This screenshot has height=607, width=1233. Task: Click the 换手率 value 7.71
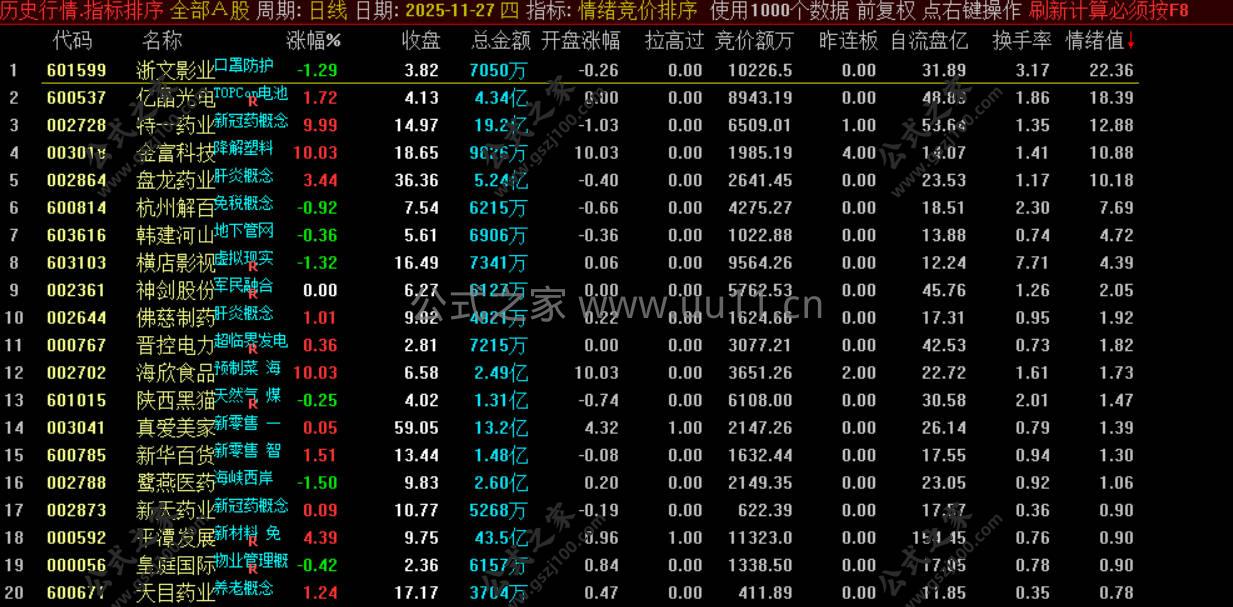coord(1032,263)
